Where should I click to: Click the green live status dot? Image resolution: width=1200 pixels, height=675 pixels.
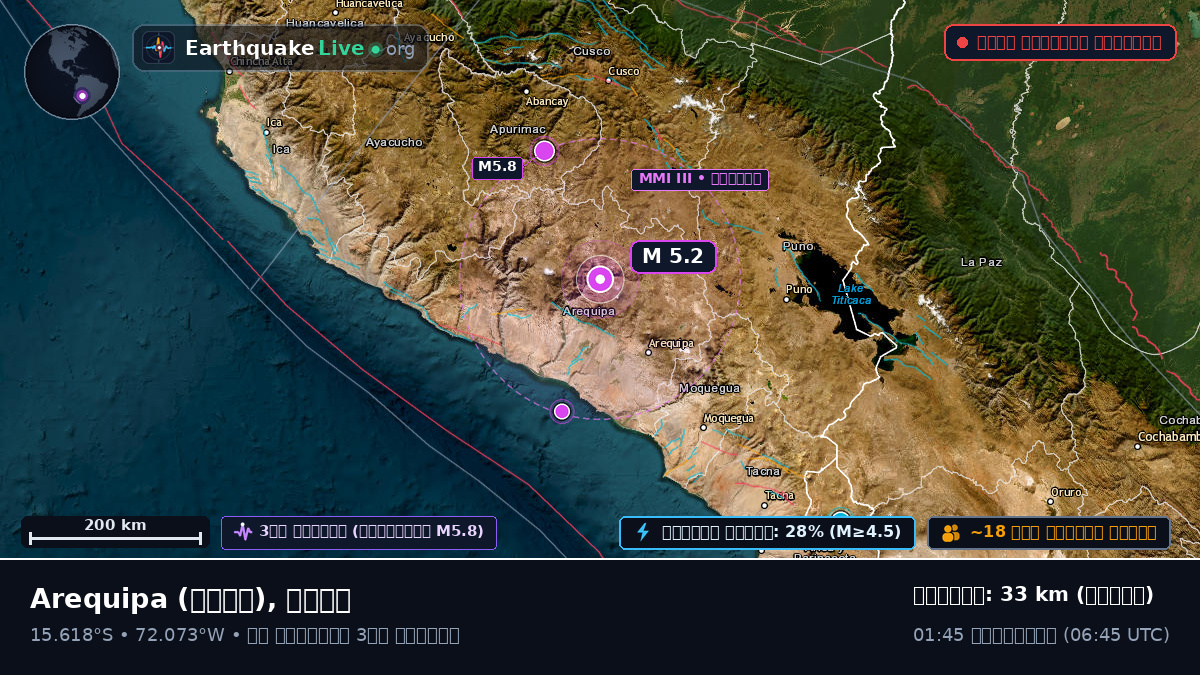tap(375, 49)
